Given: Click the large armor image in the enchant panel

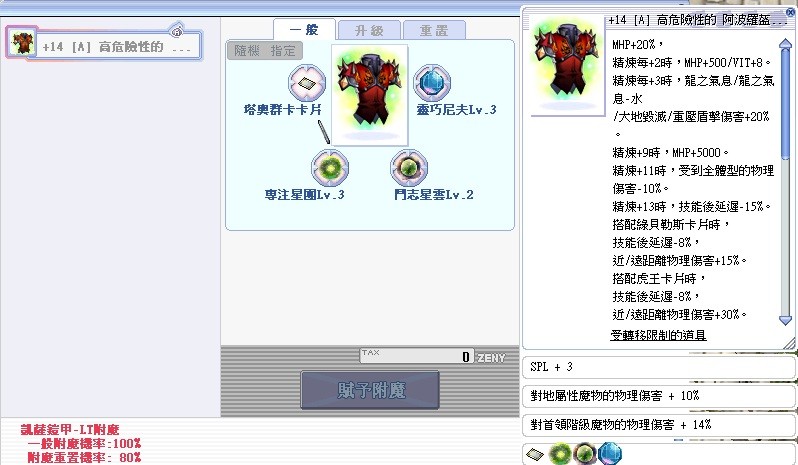Looking at the screenshot, I should [371, 90].
